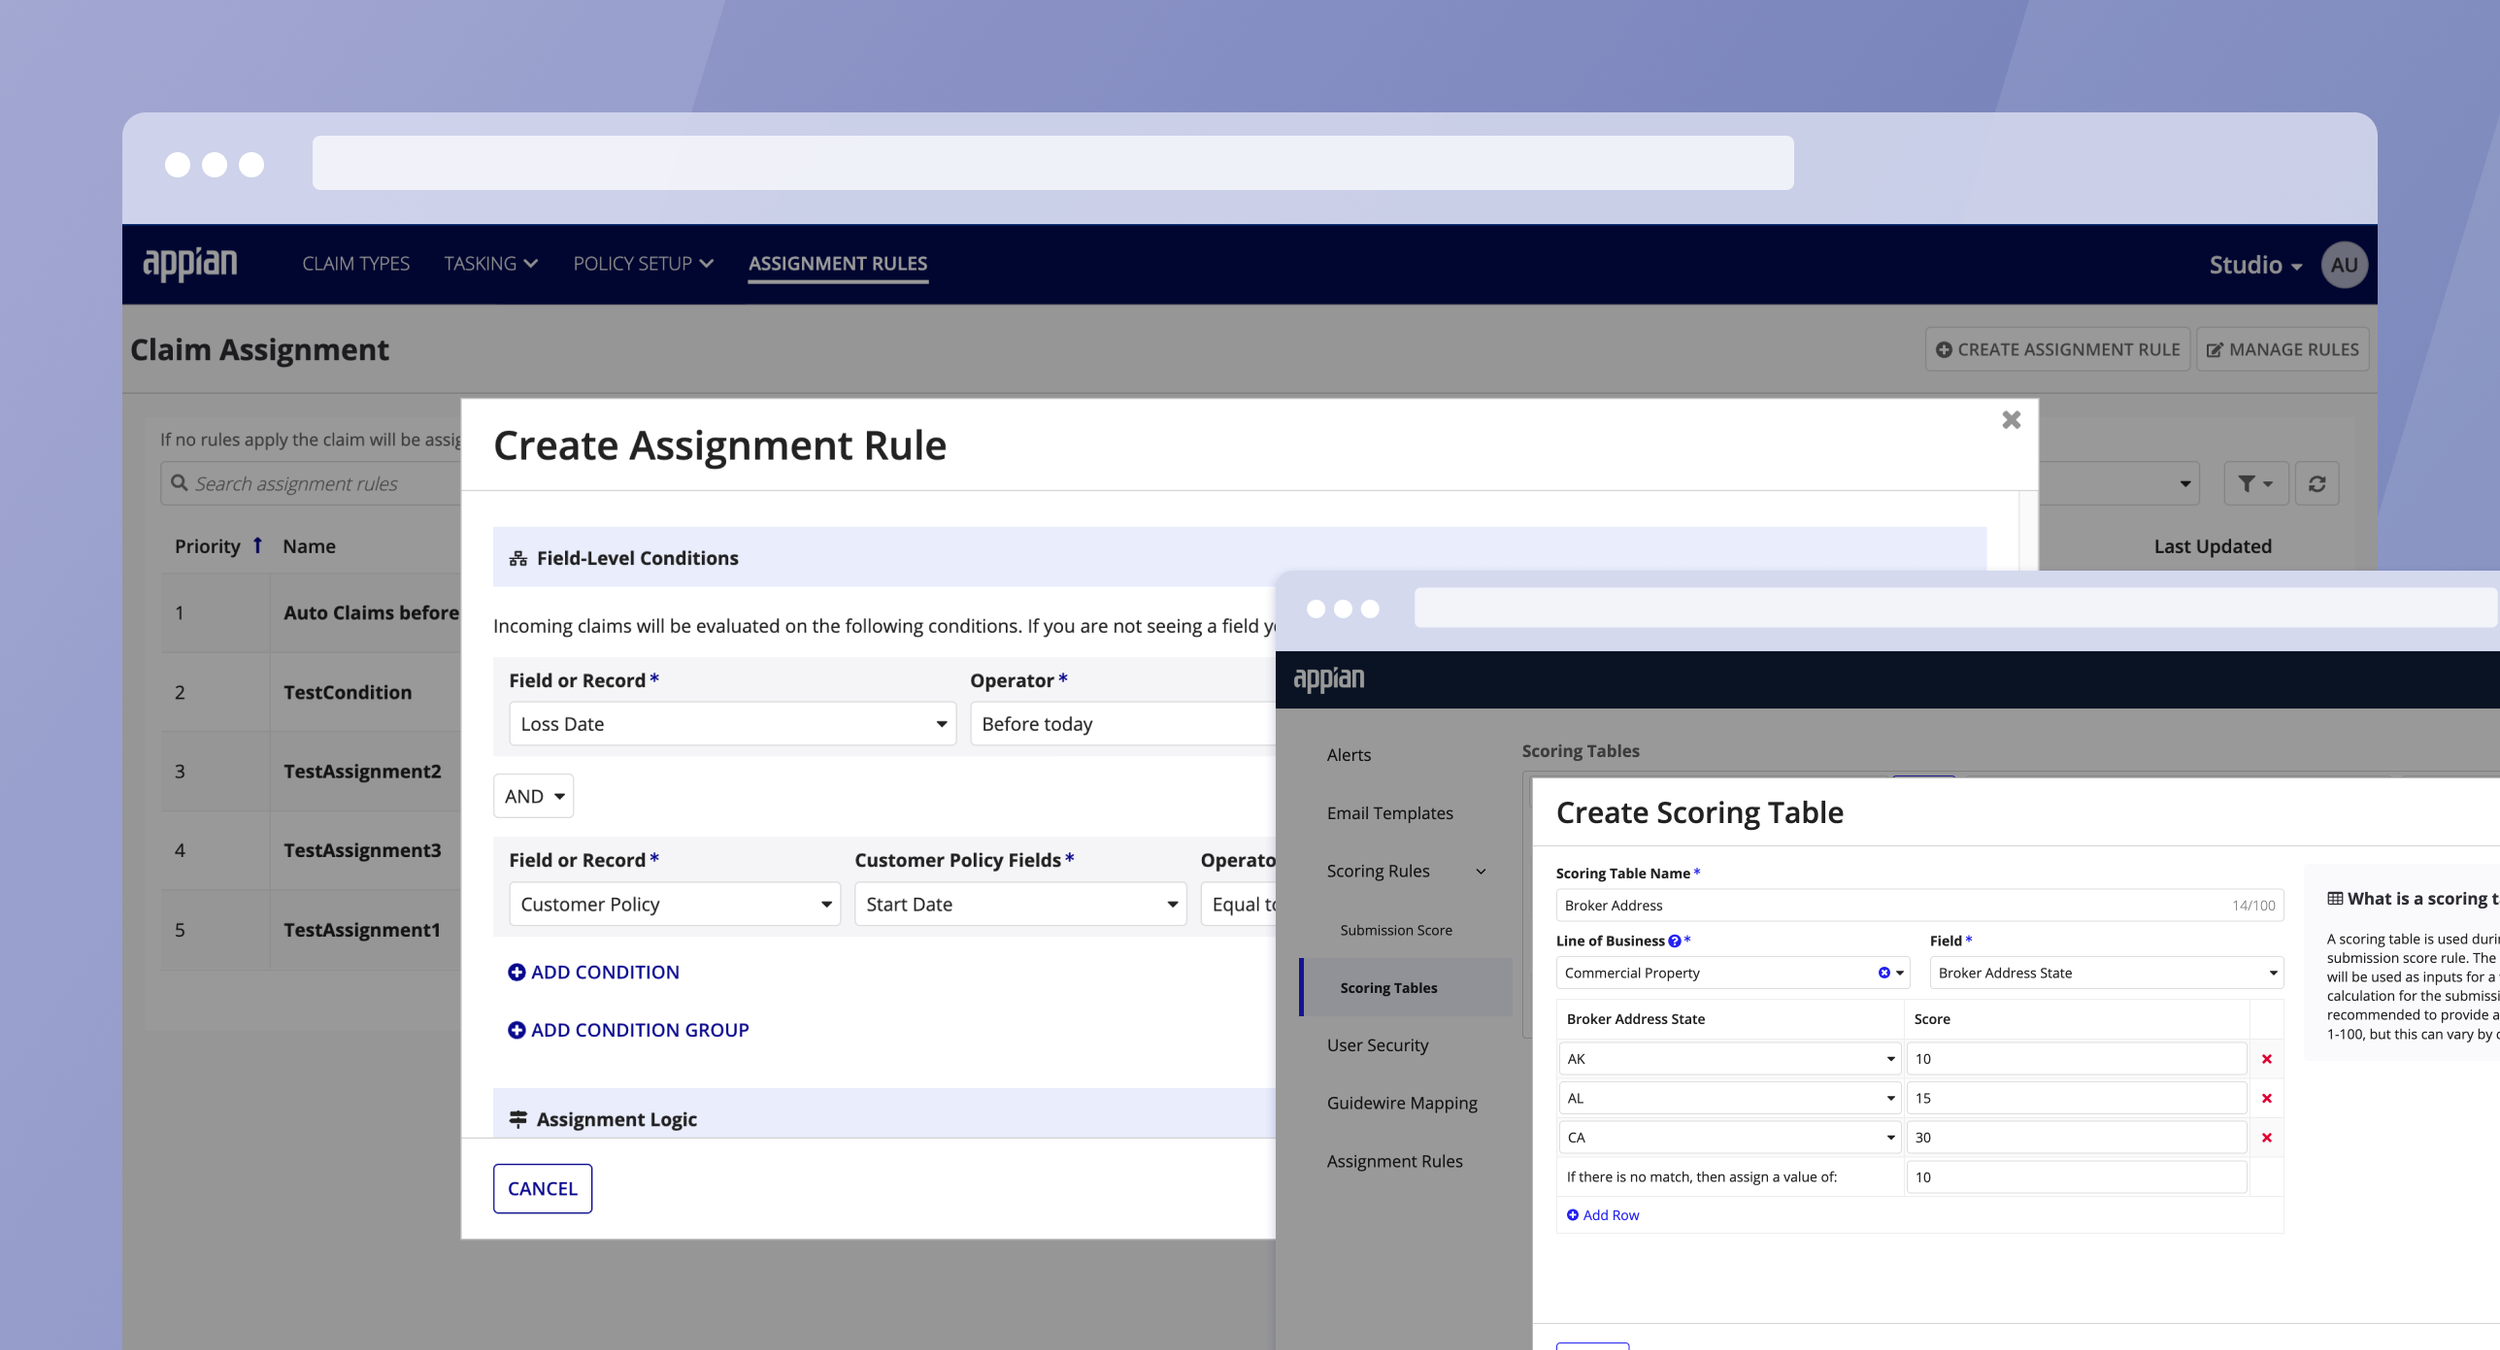This screenshot has height=1350, width=2500.
Task: Open the Loss Date field dropdown
Action: coord(732,724)
